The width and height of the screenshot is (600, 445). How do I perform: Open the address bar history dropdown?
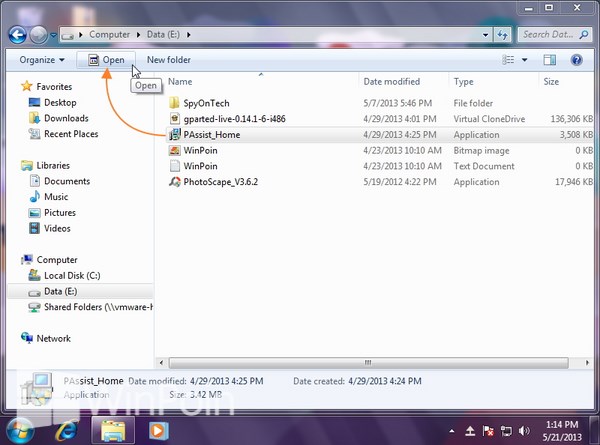[x=485, y=35]
